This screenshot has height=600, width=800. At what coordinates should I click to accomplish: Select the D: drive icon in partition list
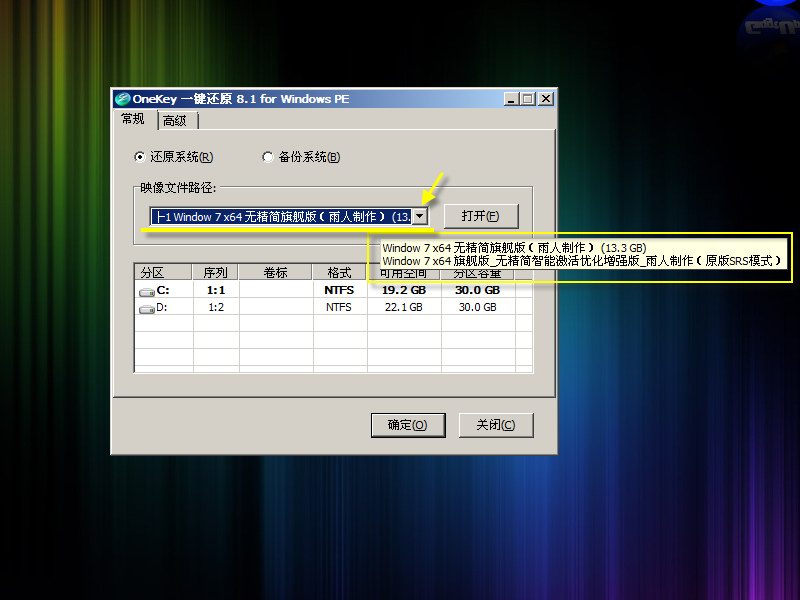pos(147,308)
